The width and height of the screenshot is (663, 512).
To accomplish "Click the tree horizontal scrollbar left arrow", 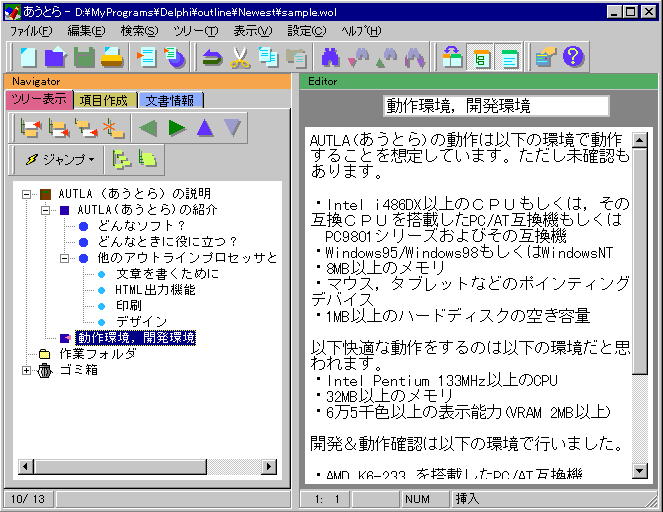I will pyautogui.click(x=26, y=467).
